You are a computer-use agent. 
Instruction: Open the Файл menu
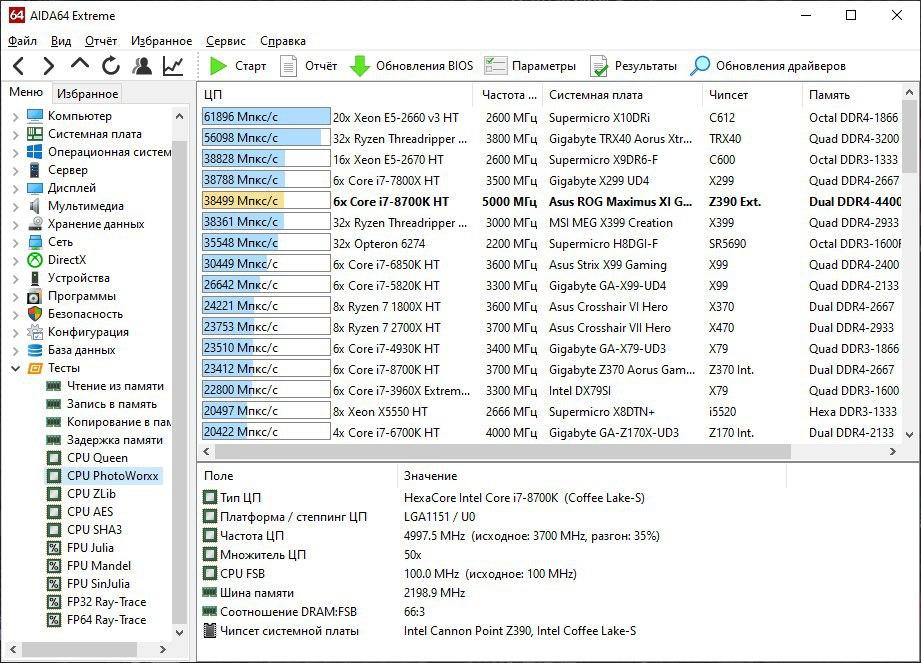pos(22,41)
